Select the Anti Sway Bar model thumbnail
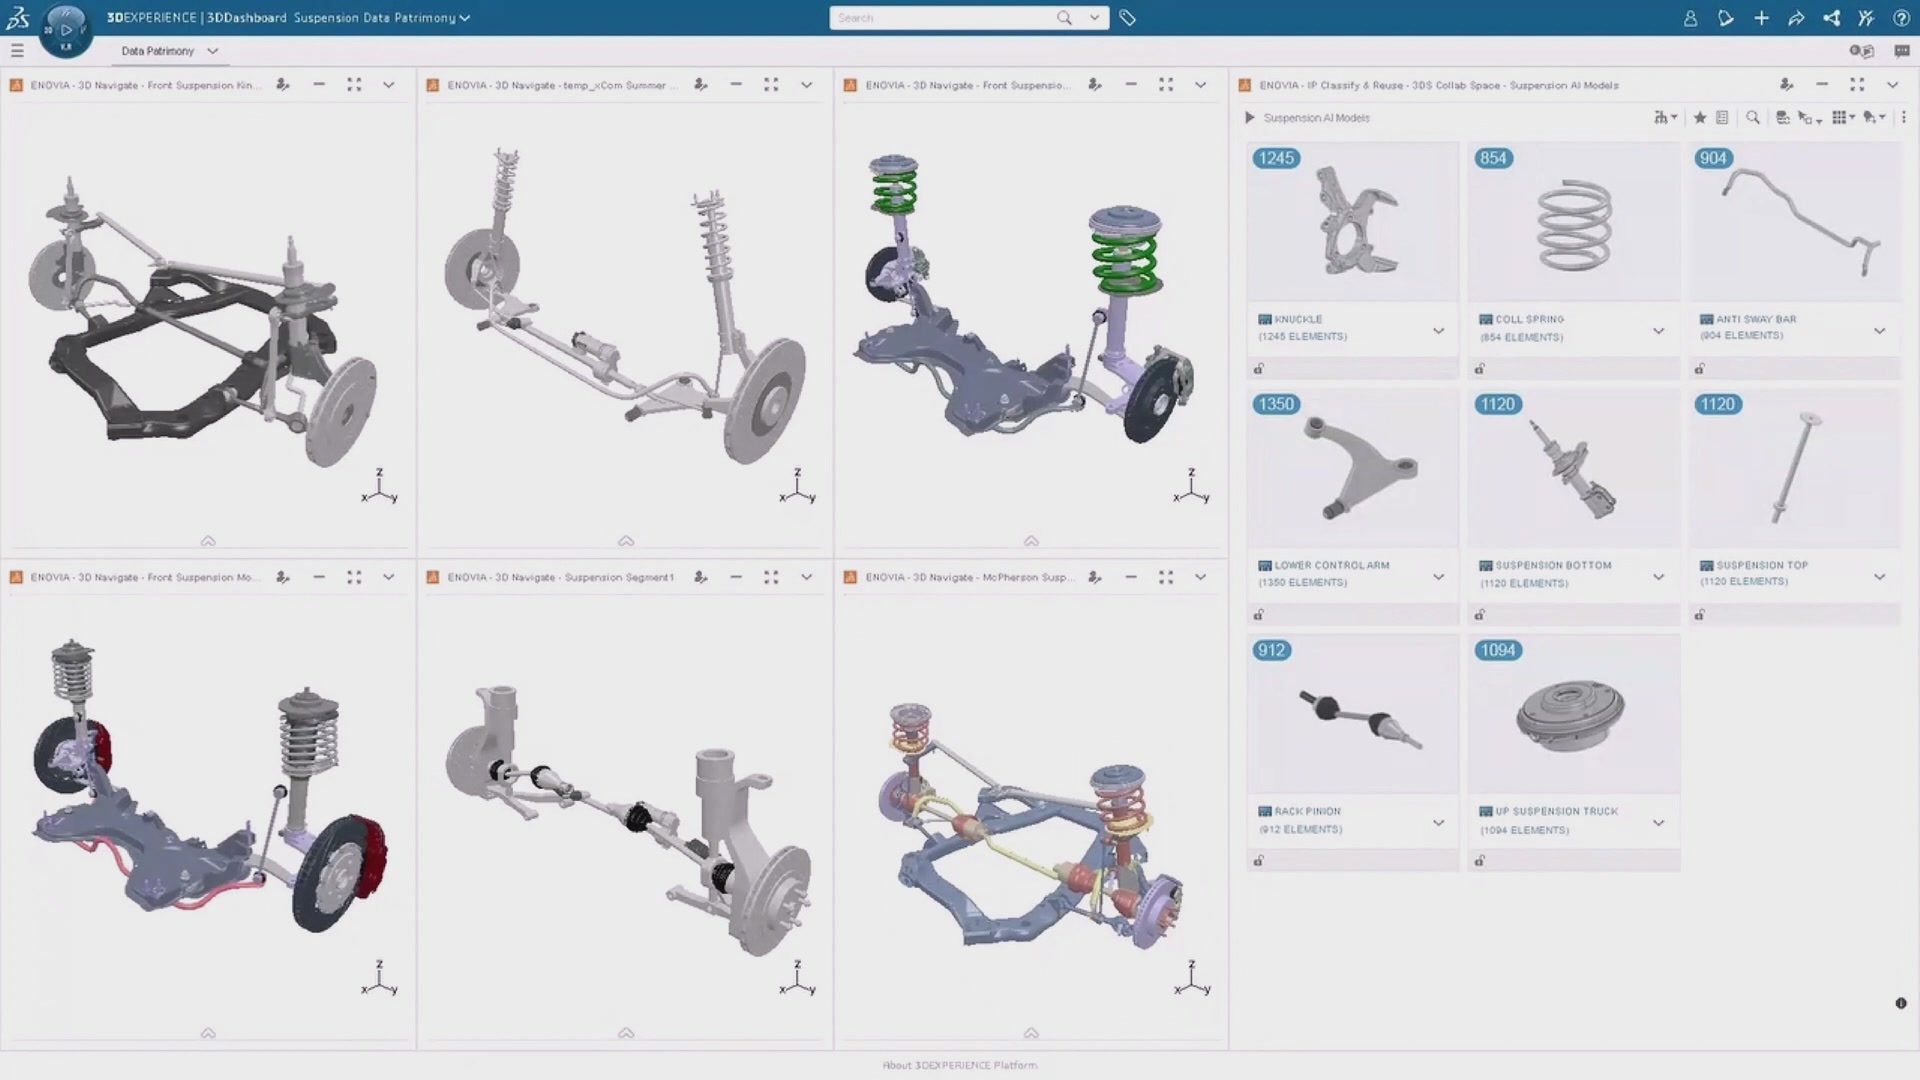The image size is (1920, 1080). (x=1794, y=221)
